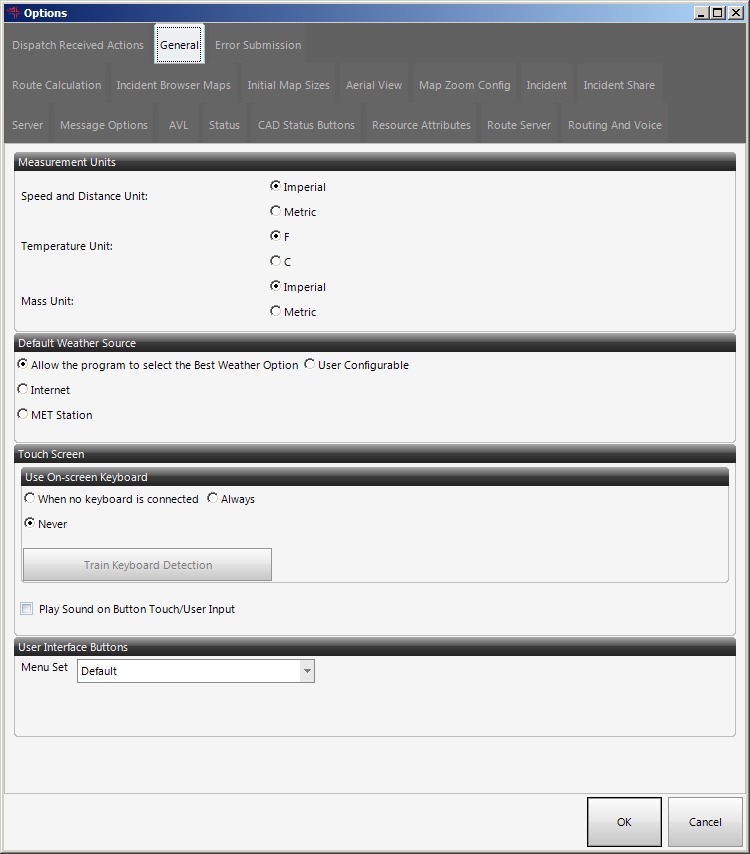This screenshot has height=854, width=750.
Task: Switch to the Server tab
Action: point(27,125)
